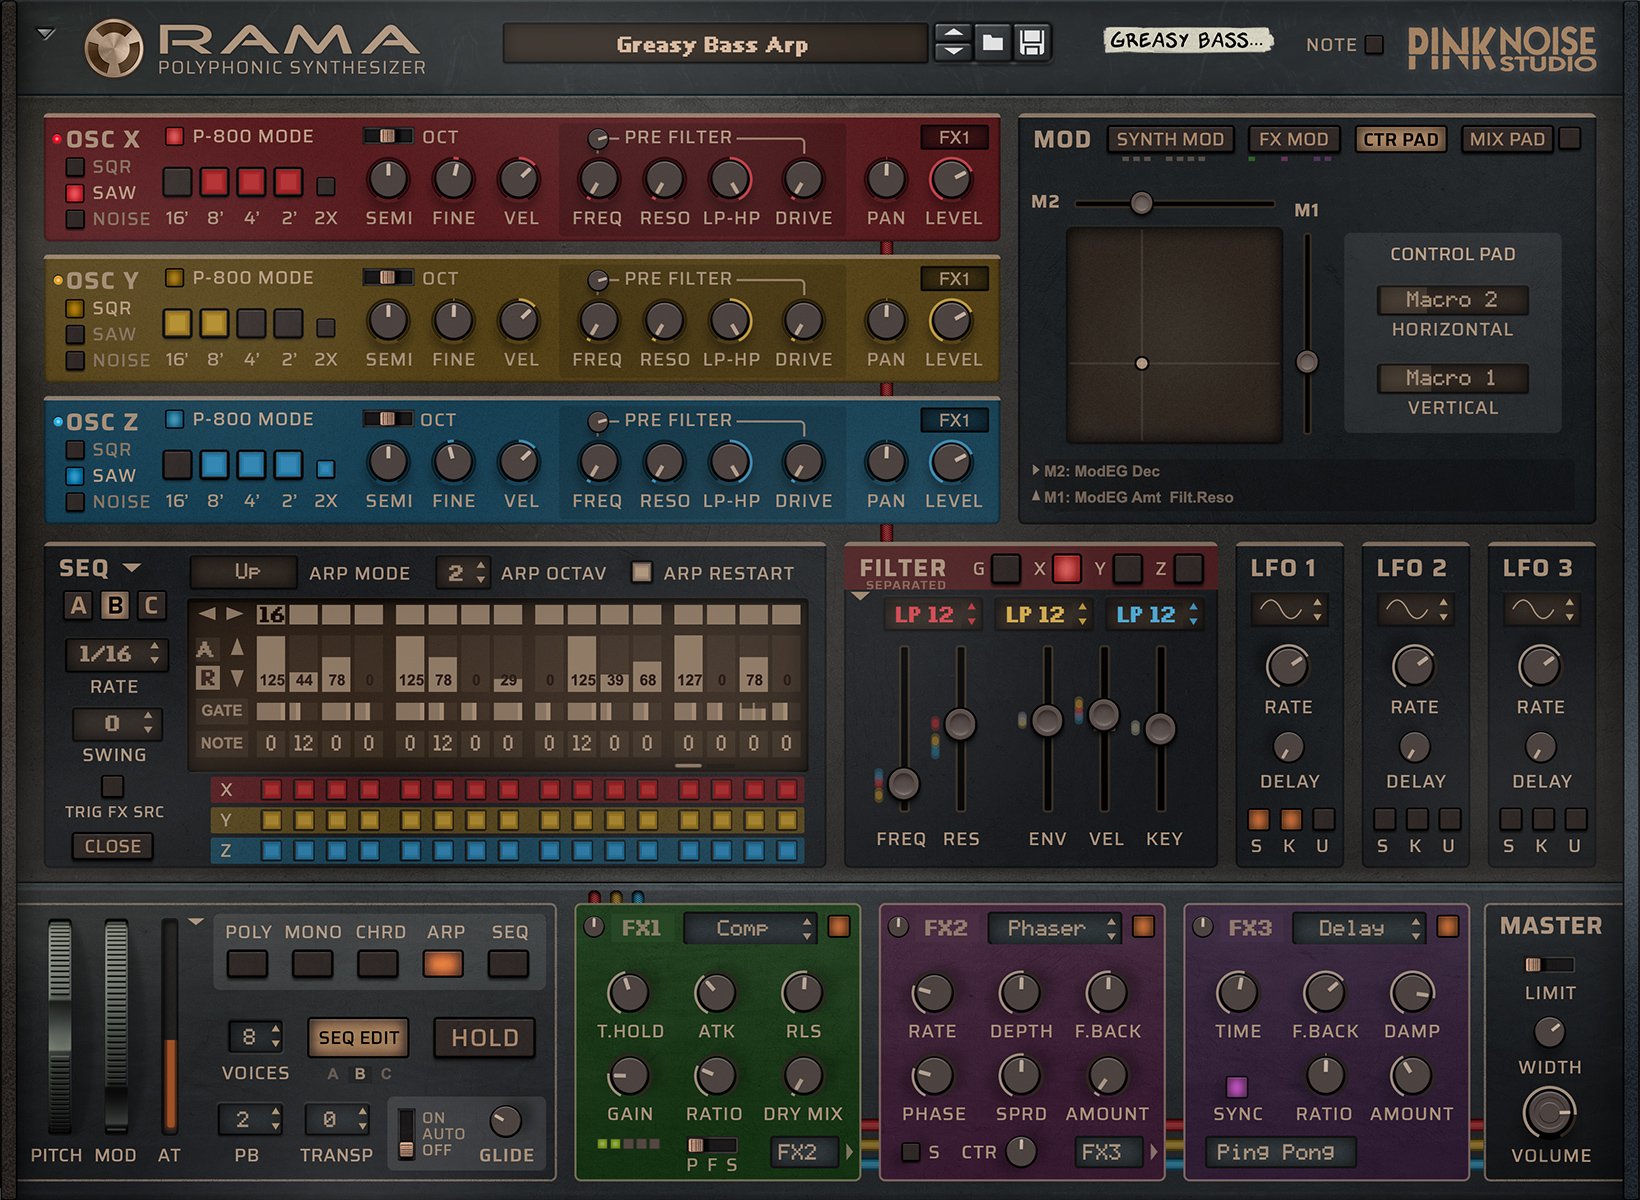
Task: Switch to the MIX PAD tab
Action: [x=1506, y=139]
